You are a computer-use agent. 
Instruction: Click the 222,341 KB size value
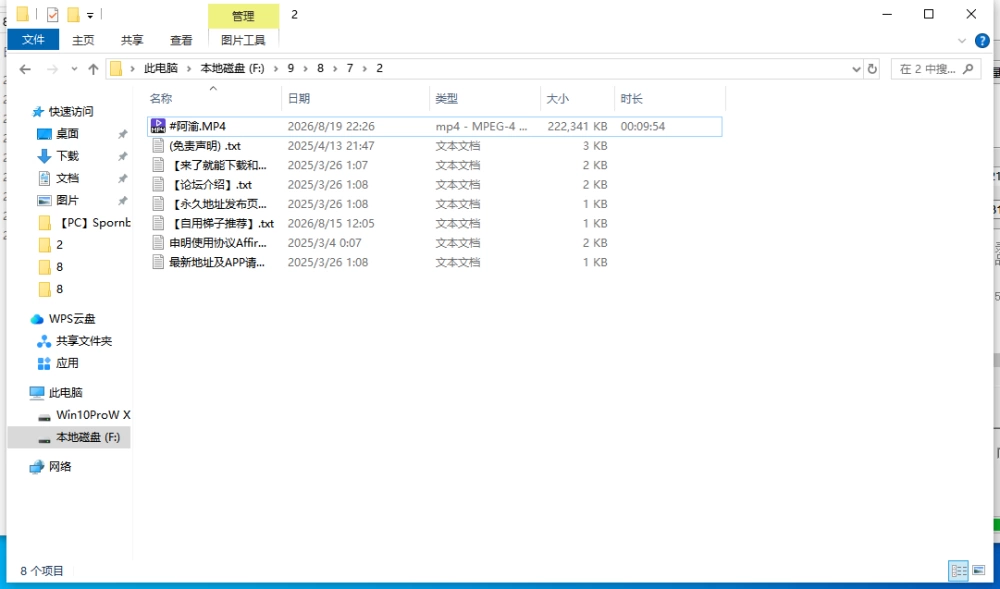(577, 126)
